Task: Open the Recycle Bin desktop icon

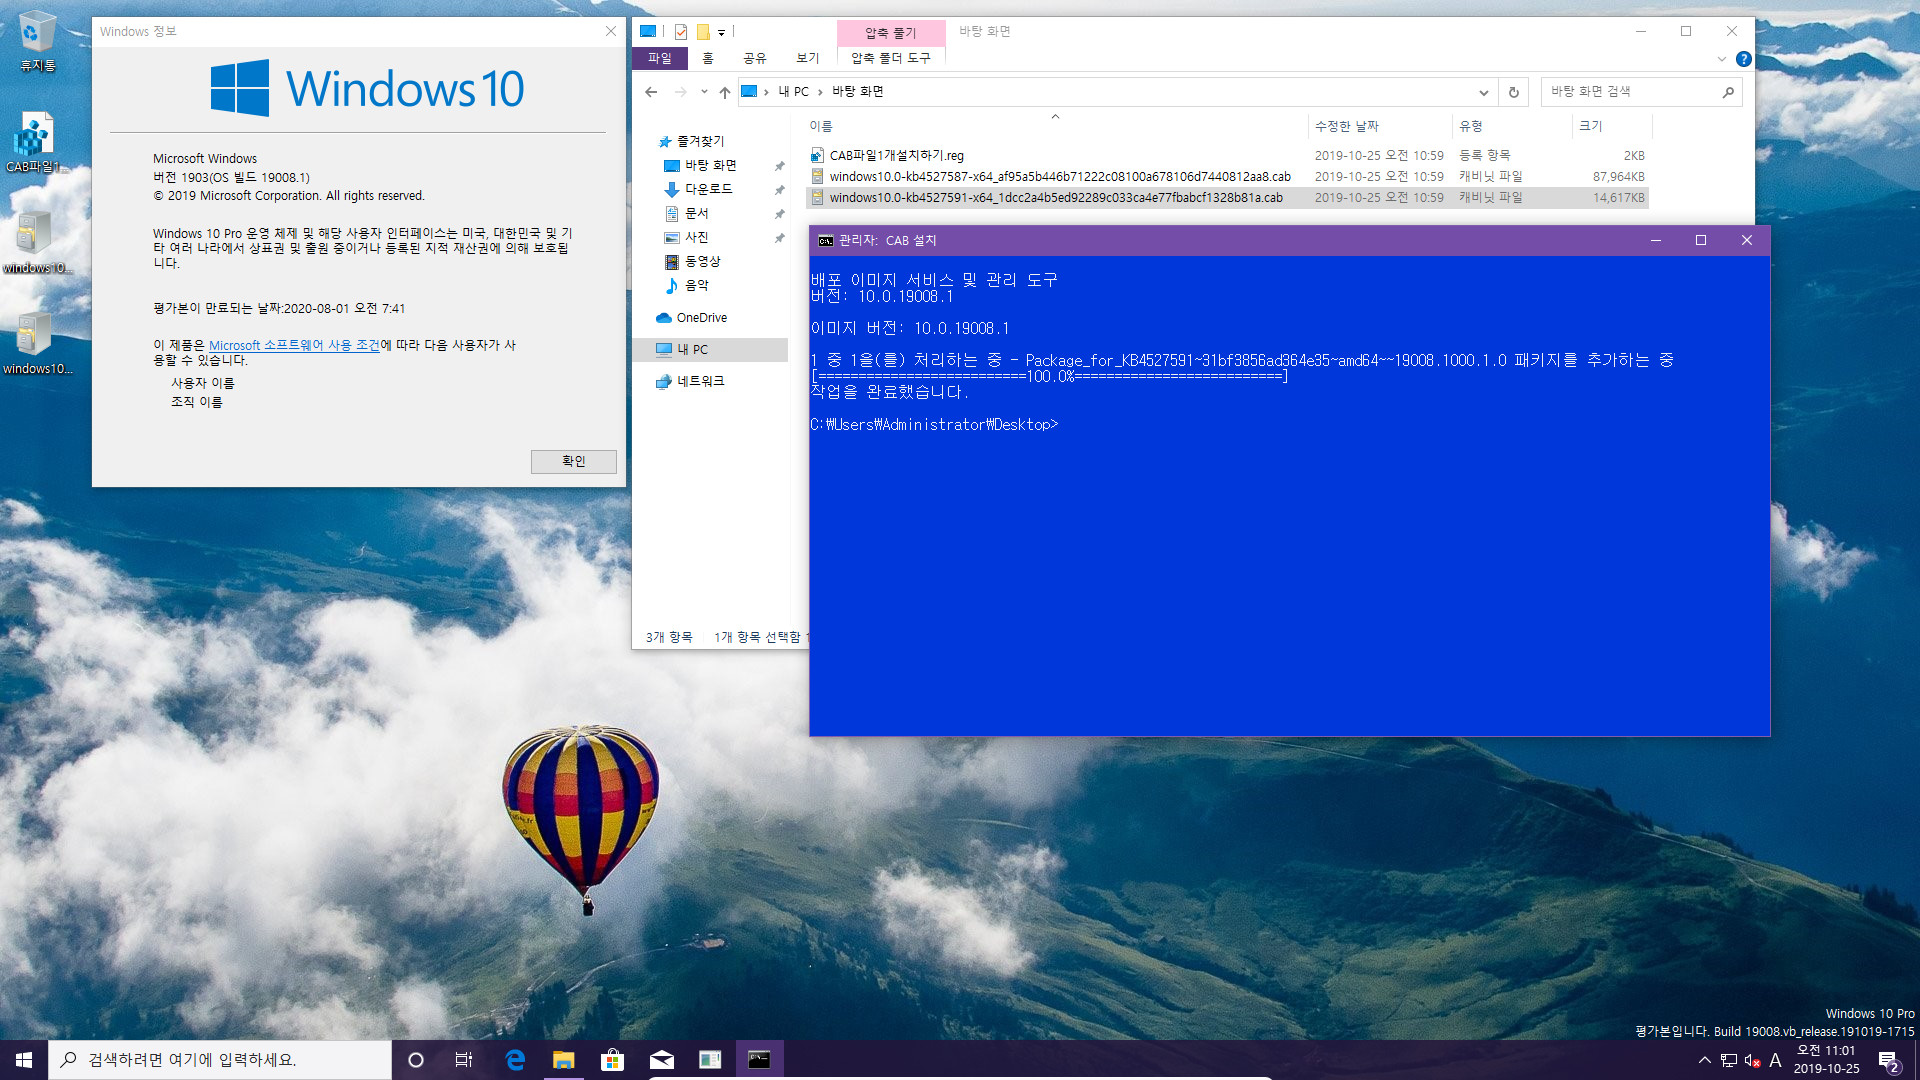Action: tap(37, 42)
